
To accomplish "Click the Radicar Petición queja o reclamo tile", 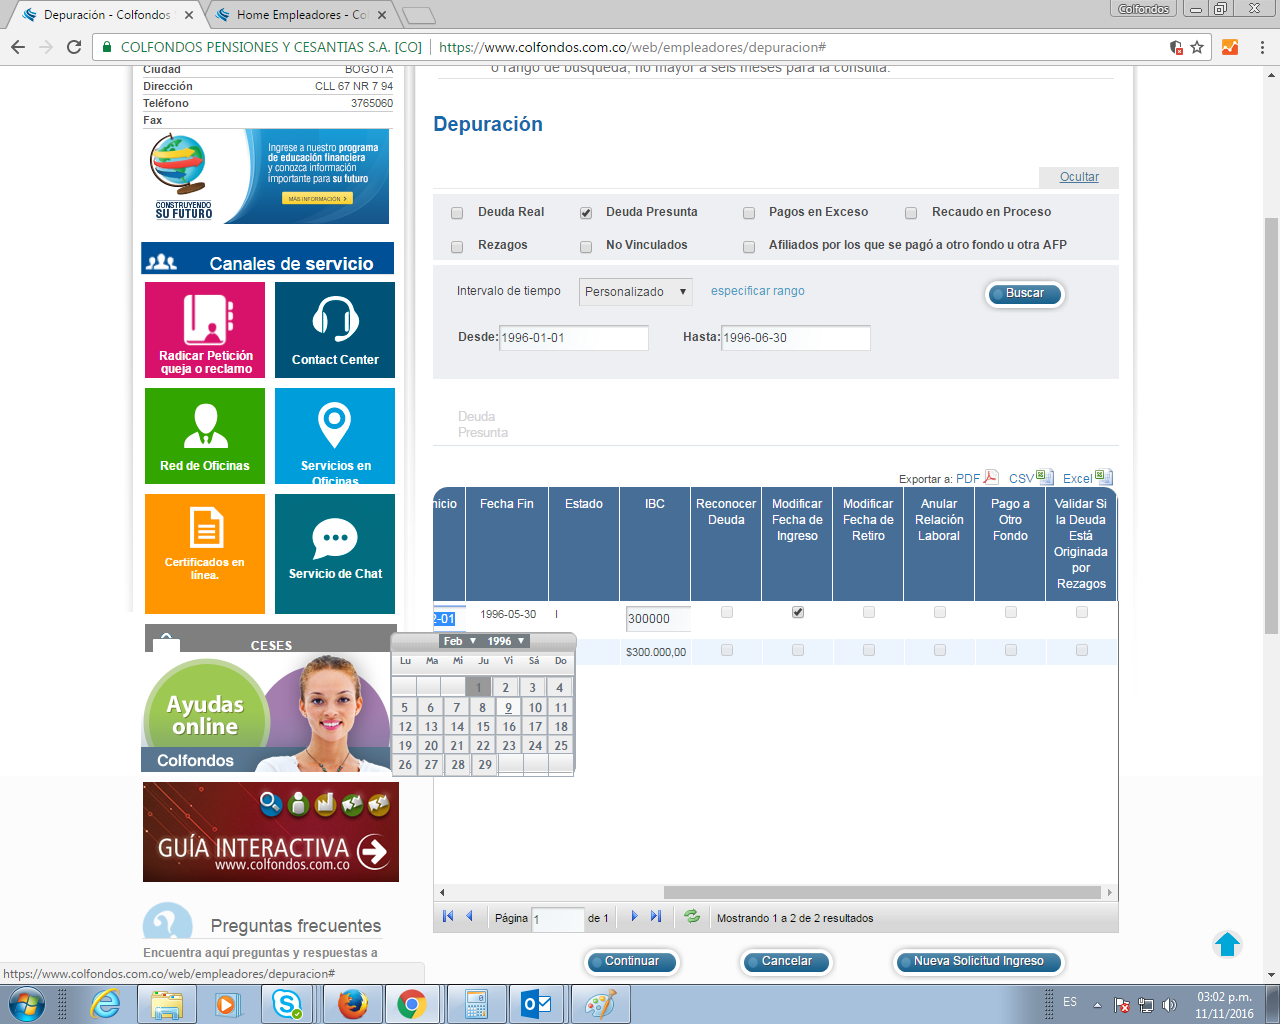I will [205, 330].
